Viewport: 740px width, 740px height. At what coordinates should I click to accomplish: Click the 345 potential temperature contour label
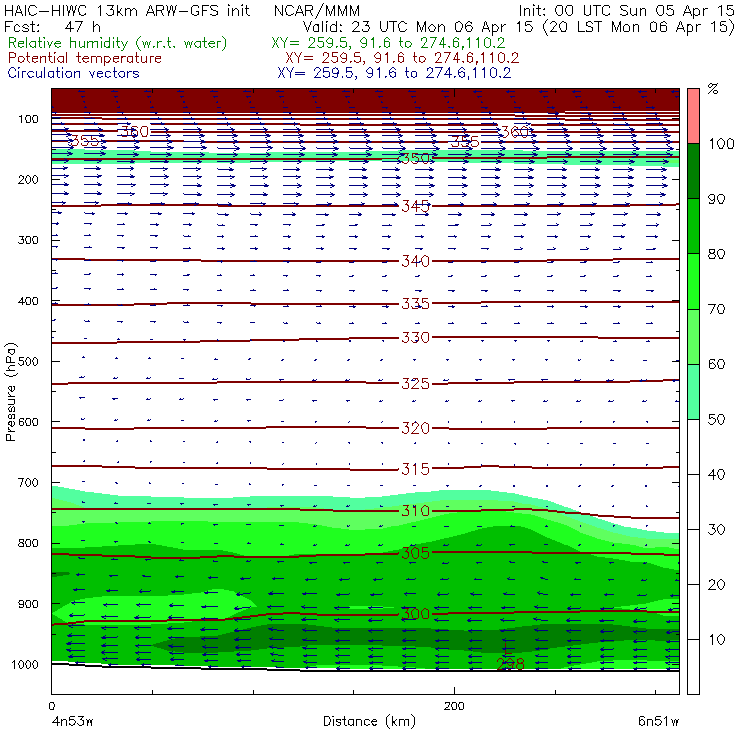tap(415, 206)
